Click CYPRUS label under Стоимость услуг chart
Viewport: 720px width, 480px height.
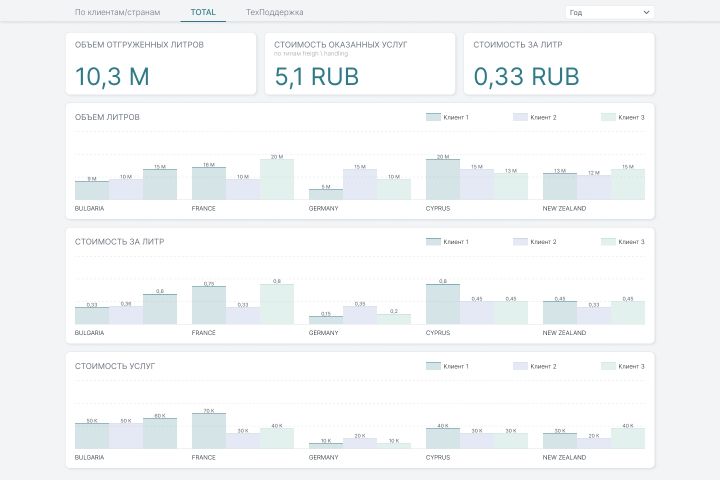pyautogui.click(x=438, y=457)
